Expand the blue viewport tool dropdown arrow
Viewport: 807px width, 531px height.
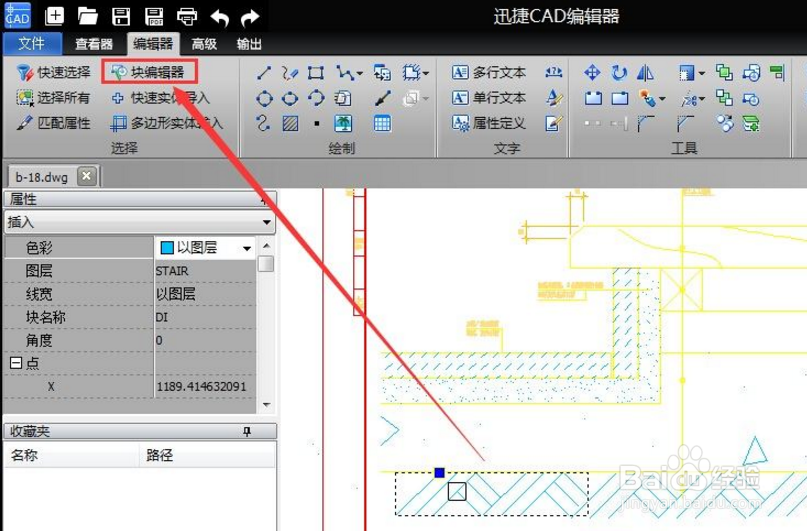(701, 74)
